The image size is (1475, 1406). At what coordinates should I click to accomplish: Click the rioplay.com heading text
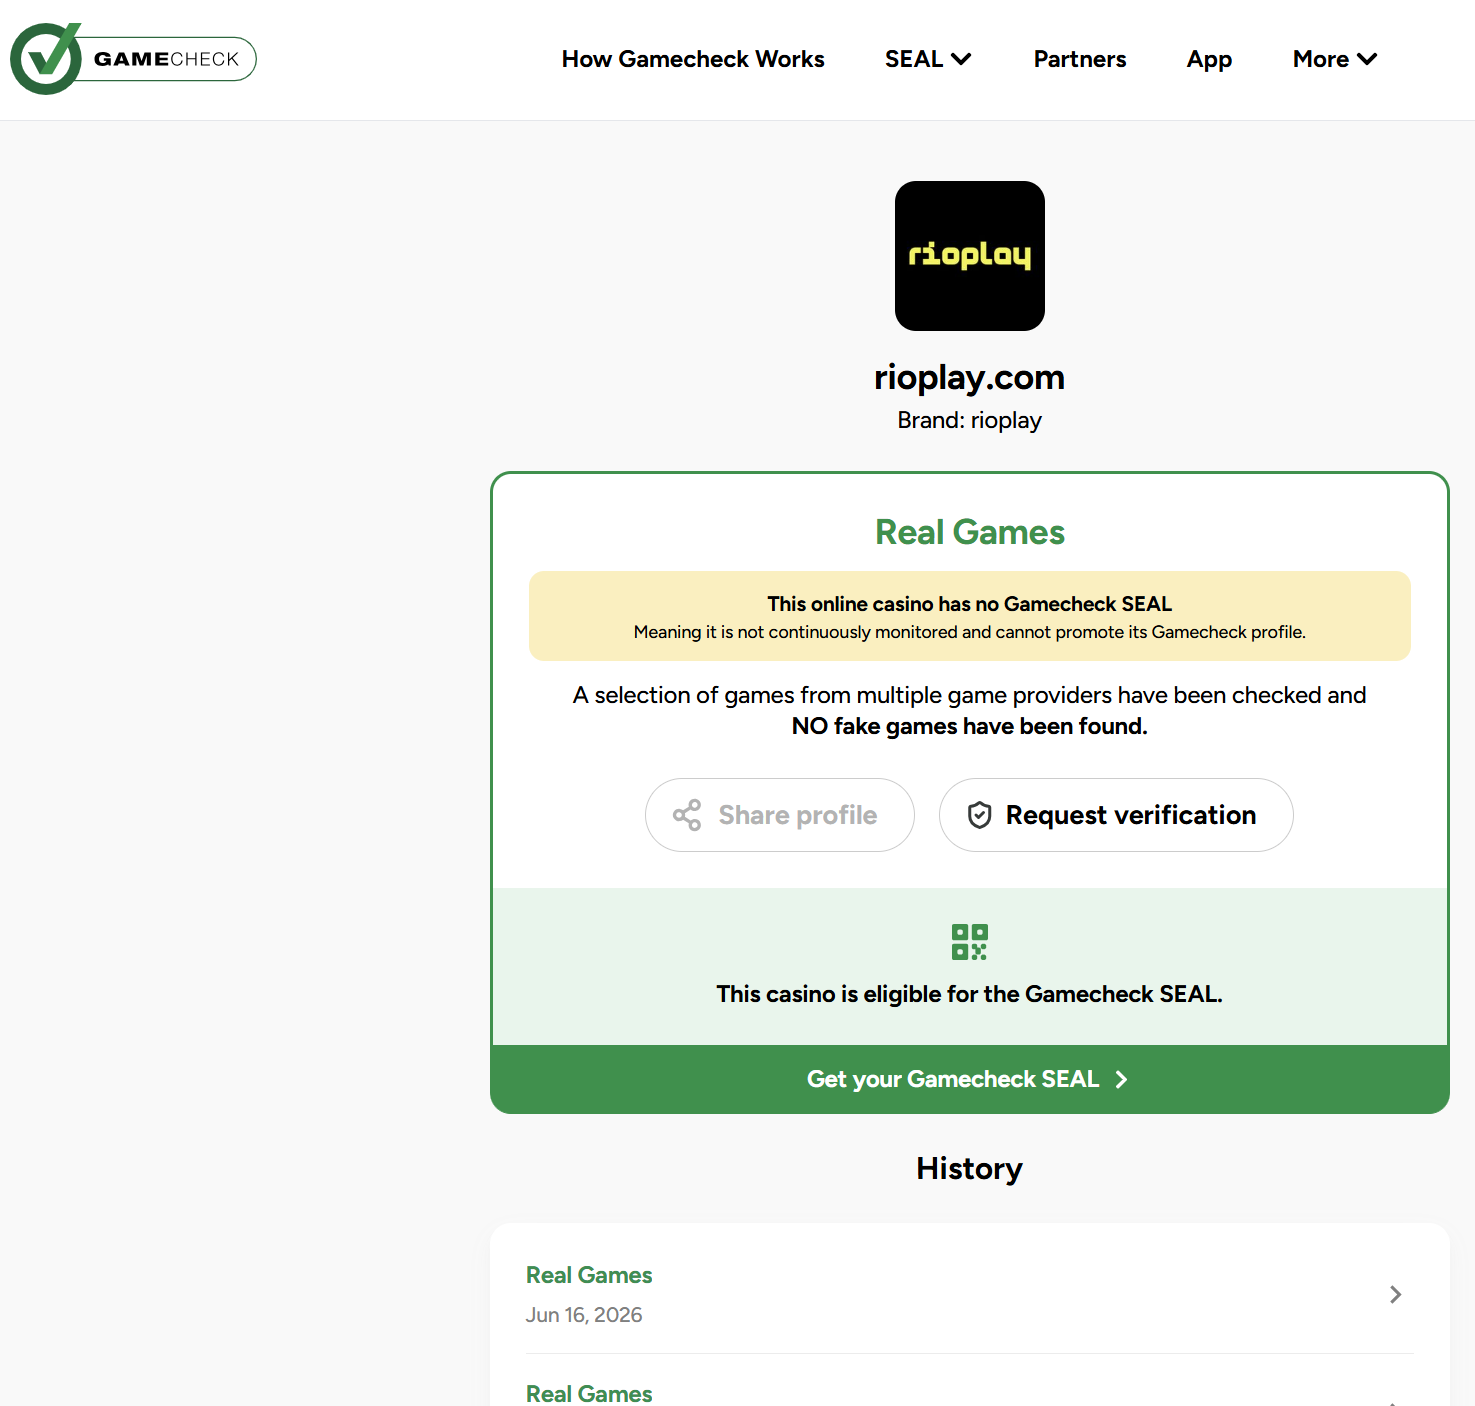pyautogui.click(x=970, y=377)
